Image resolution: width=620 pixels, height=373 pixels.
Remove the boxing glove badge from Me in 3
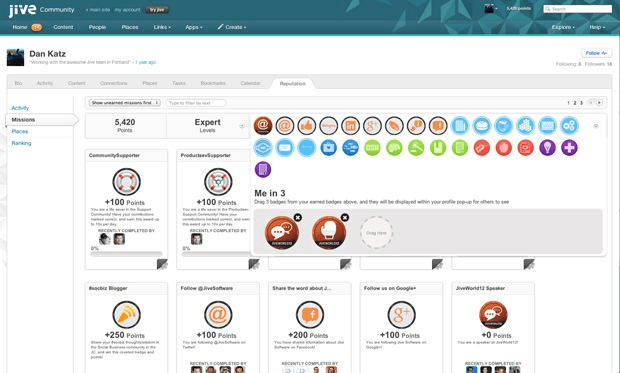(345, 217)
